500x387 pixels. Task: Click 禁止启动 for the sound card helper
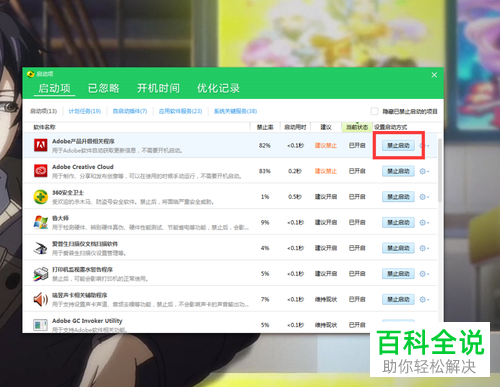pyautogui.click(x=398, y=300)
